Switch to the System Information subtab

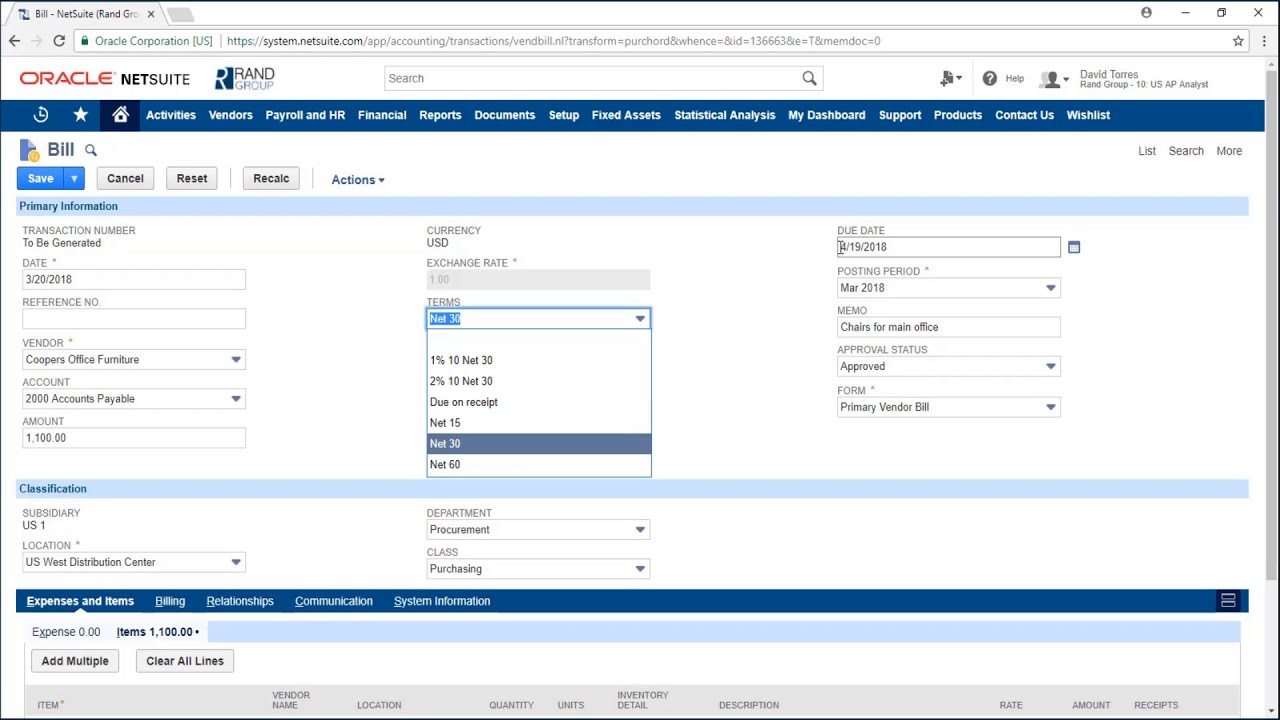[x=442, y=601]
